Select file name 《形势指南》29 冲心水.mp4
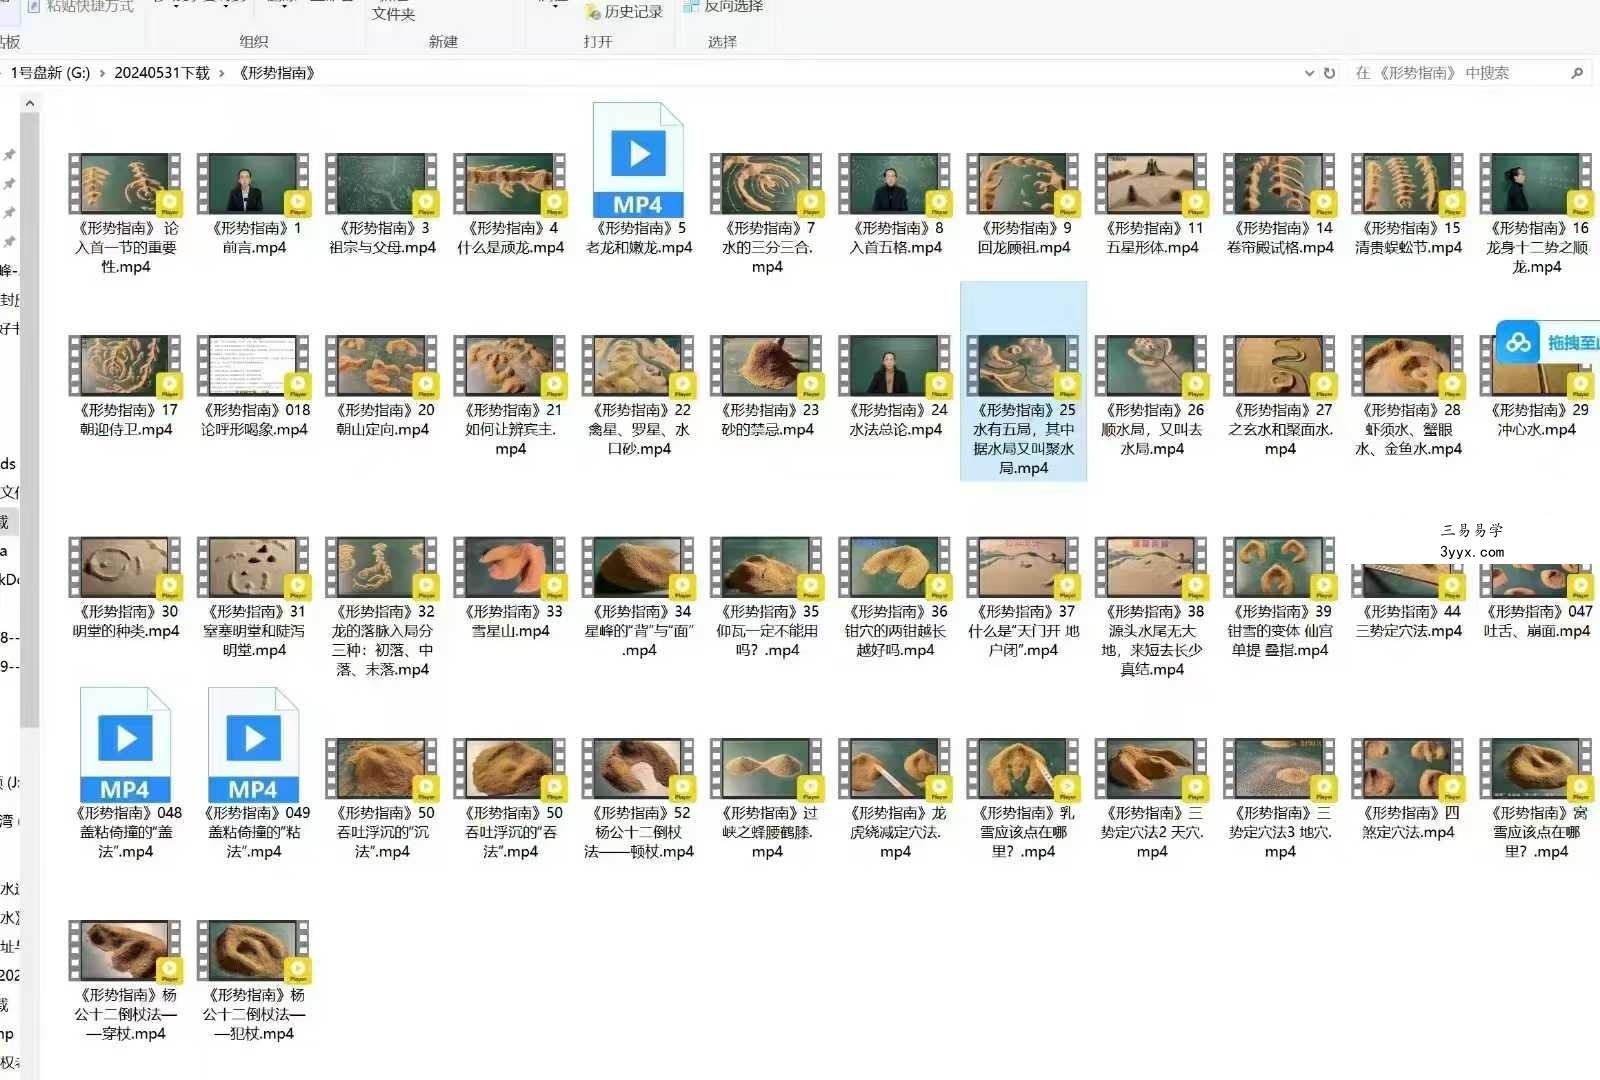1600x1080 pixels. [x=1536, y=420]
